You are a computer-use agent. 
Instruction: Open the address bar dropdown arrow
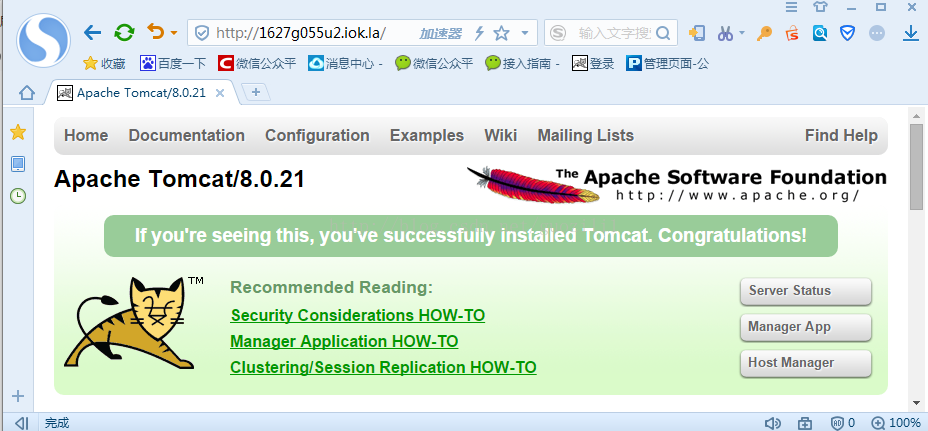click(x=524, y=33)
